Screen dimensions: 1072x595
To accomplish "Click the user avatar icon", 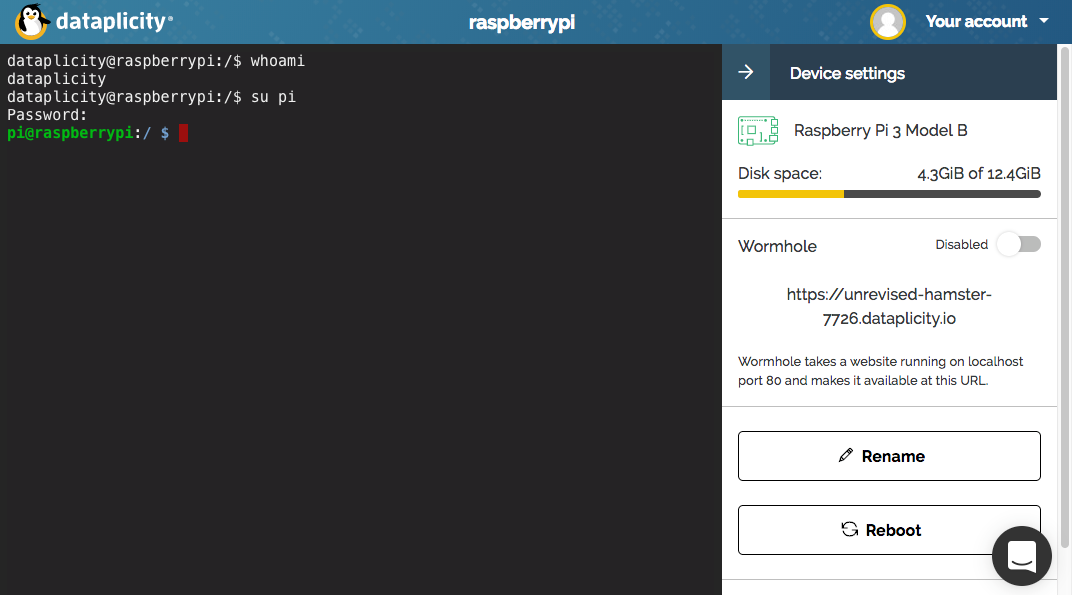I will 887,22.
